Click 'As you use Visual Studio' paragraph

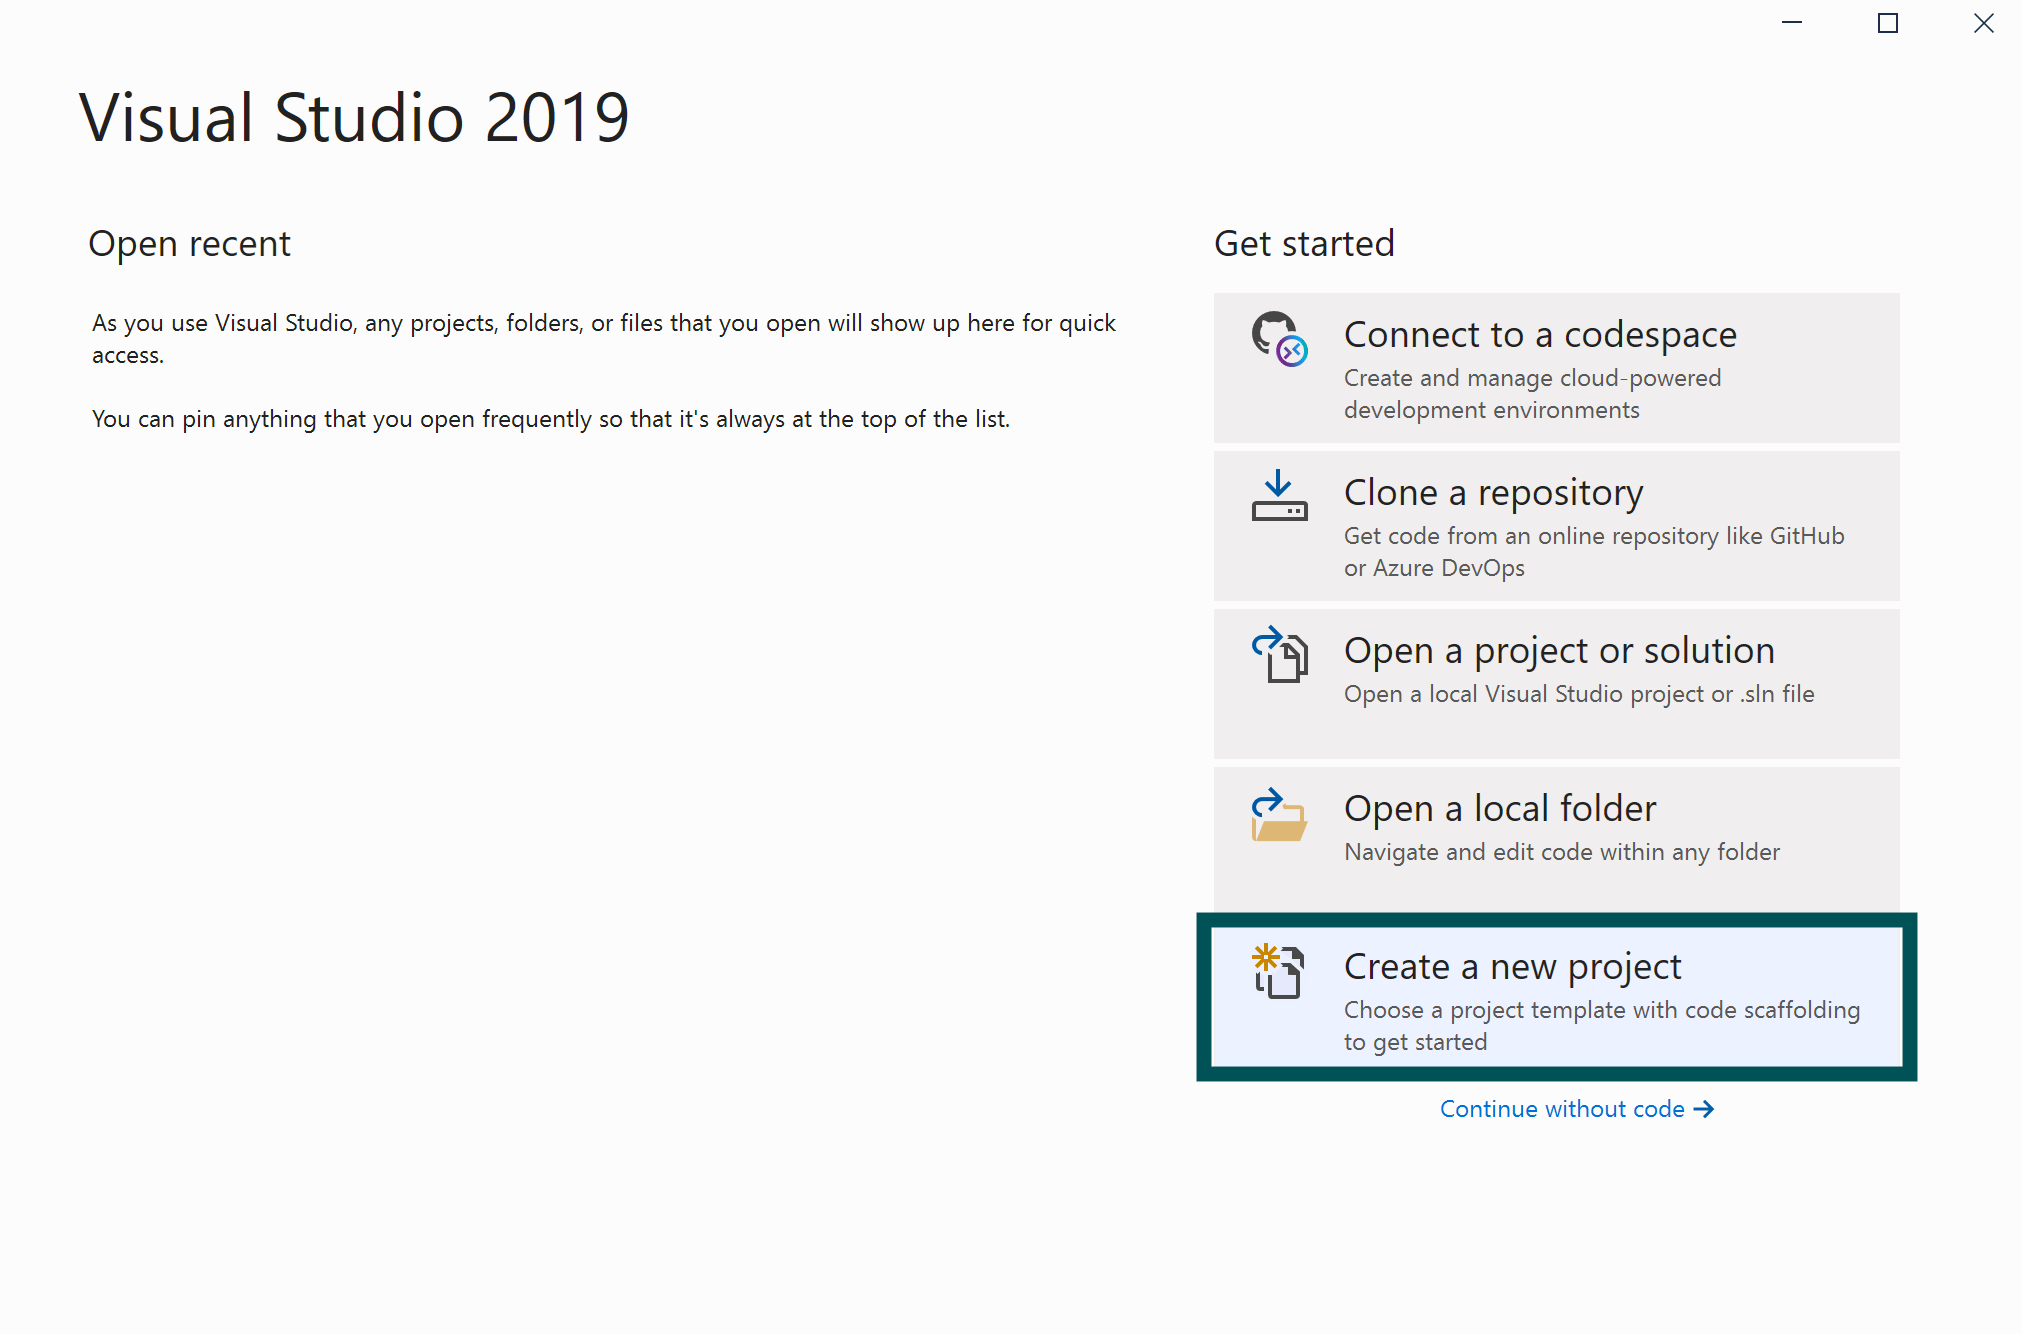click(604, 339)
